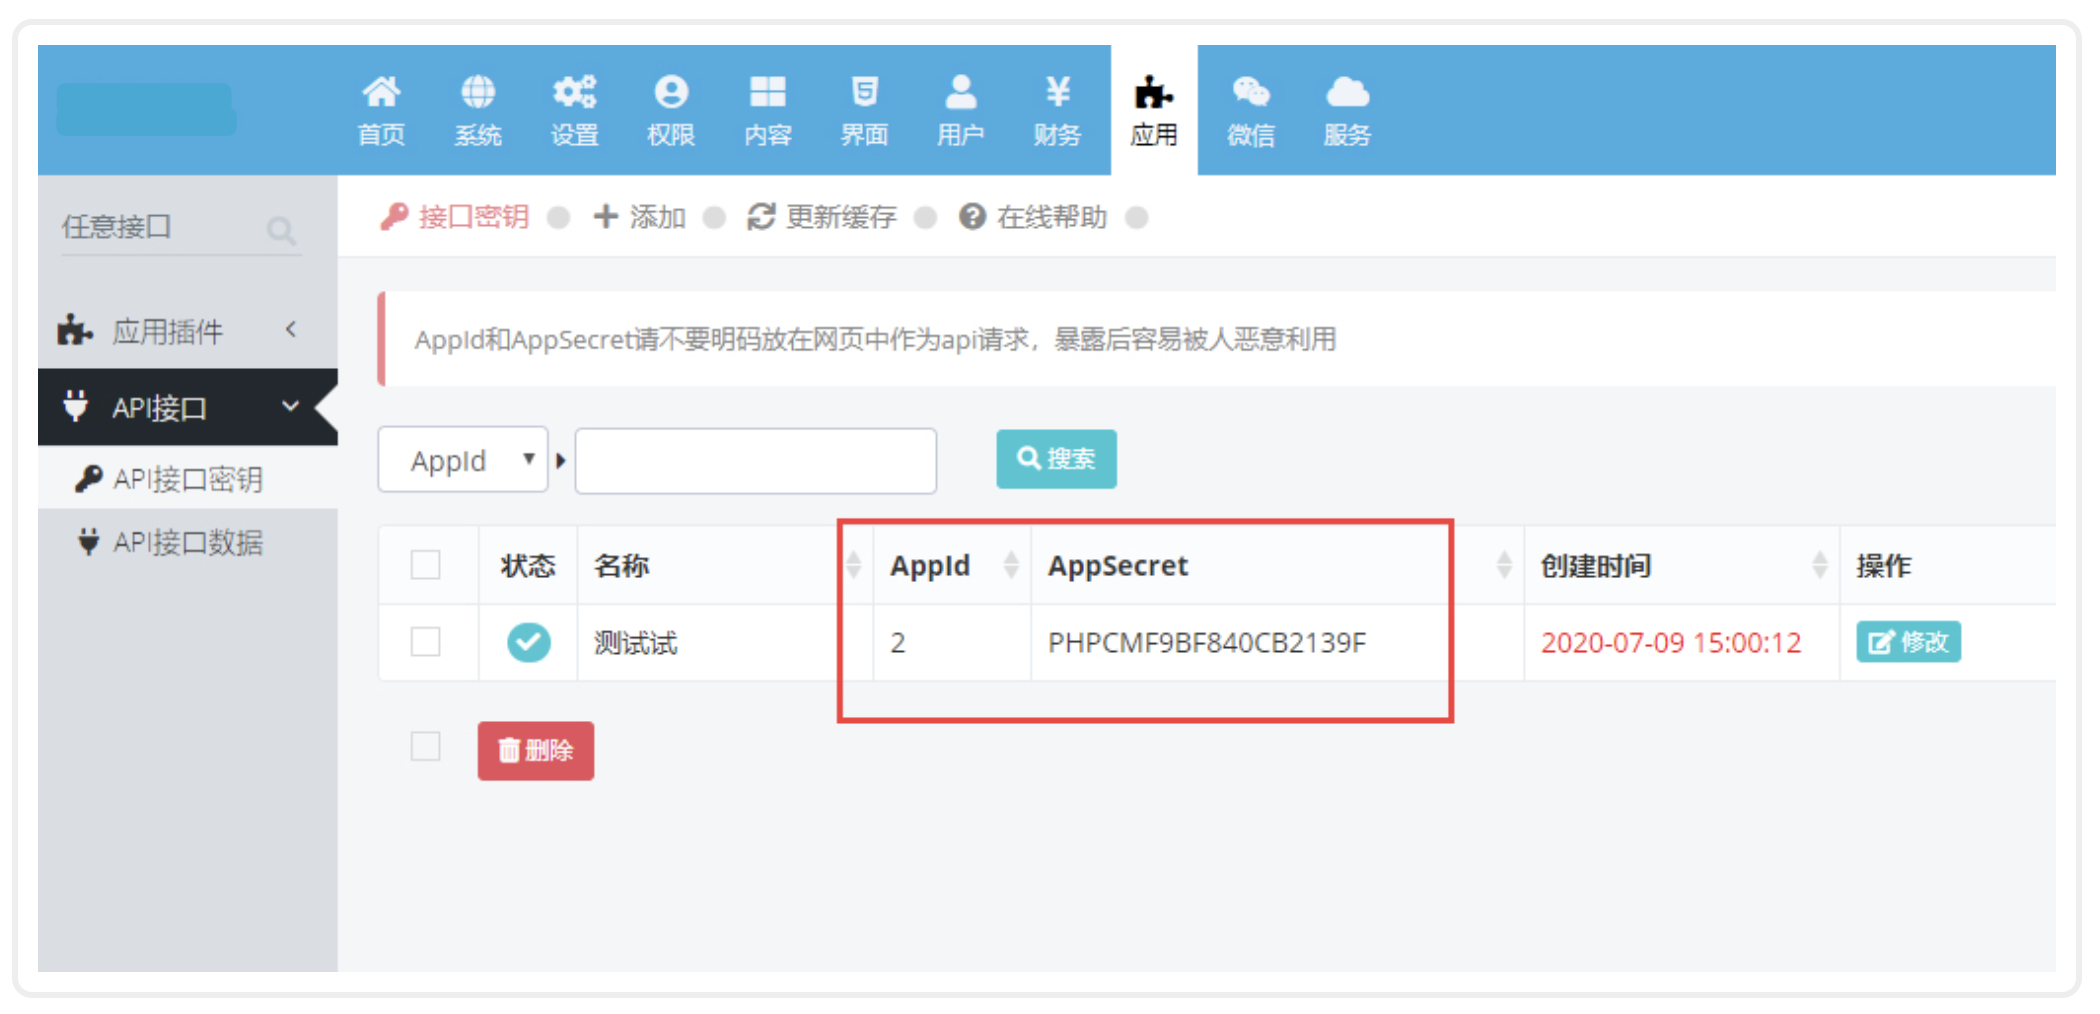Check the 测试试 row checkbox
The height and width of the screenshot is (1014, 2100).
point(426,641)
